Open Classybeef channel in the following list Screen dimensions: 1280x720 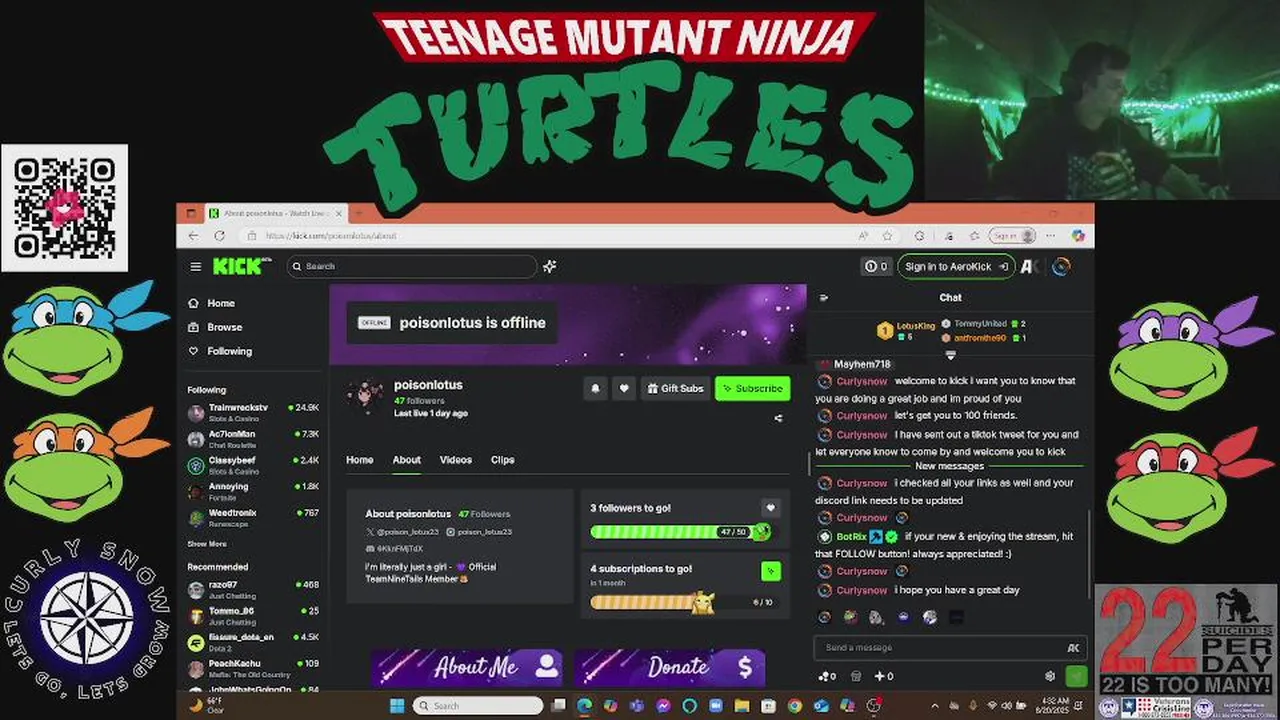pos(254,465)
